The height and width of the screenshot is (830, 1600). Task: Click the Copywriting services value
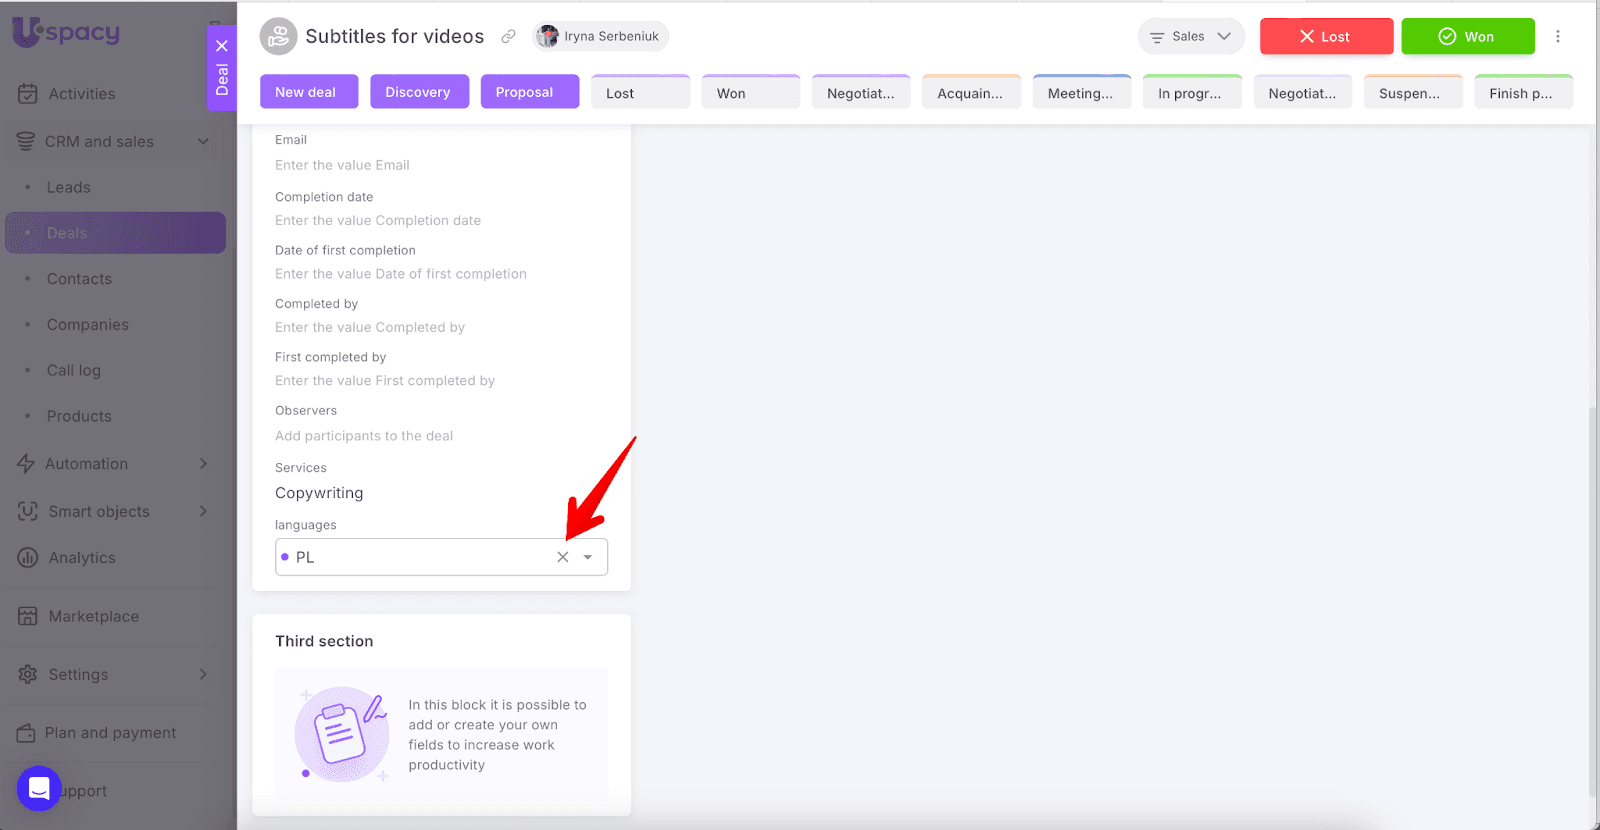point(319,493)
